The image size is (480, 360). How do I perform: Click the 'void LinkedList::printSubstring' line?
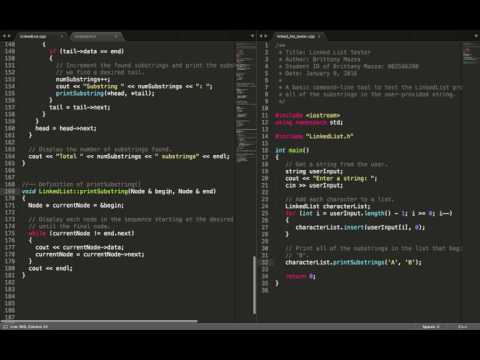point(119,191)
